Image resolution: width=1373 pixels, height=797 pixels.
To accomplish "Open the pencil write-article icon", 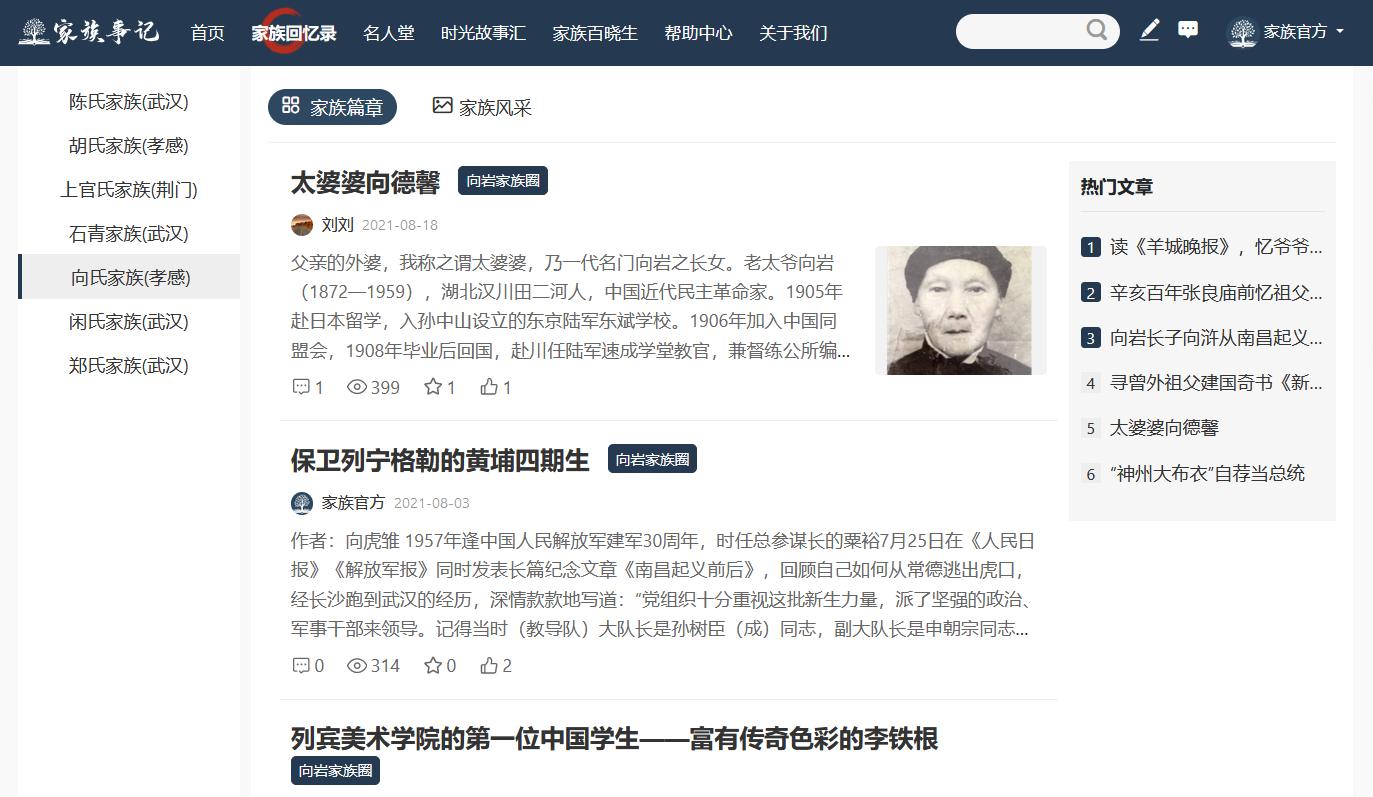I will tap(1149, 31).
